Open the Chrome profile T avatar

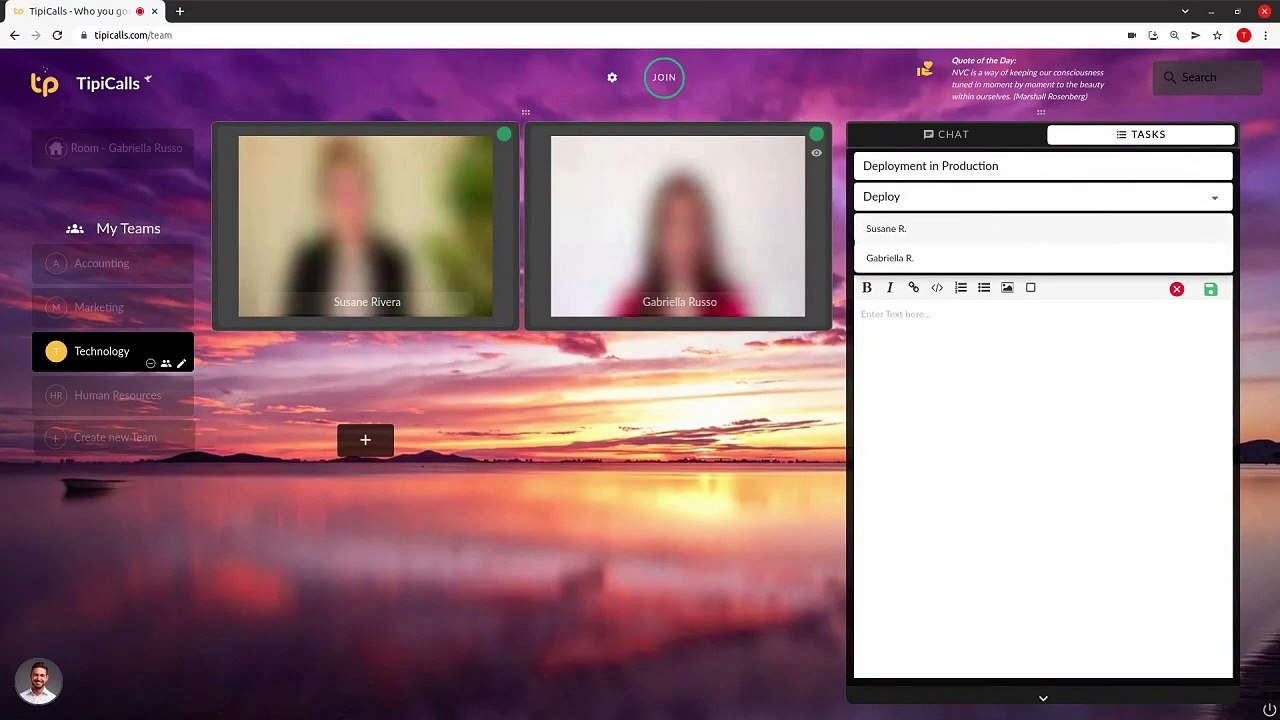coord(1243,35)
